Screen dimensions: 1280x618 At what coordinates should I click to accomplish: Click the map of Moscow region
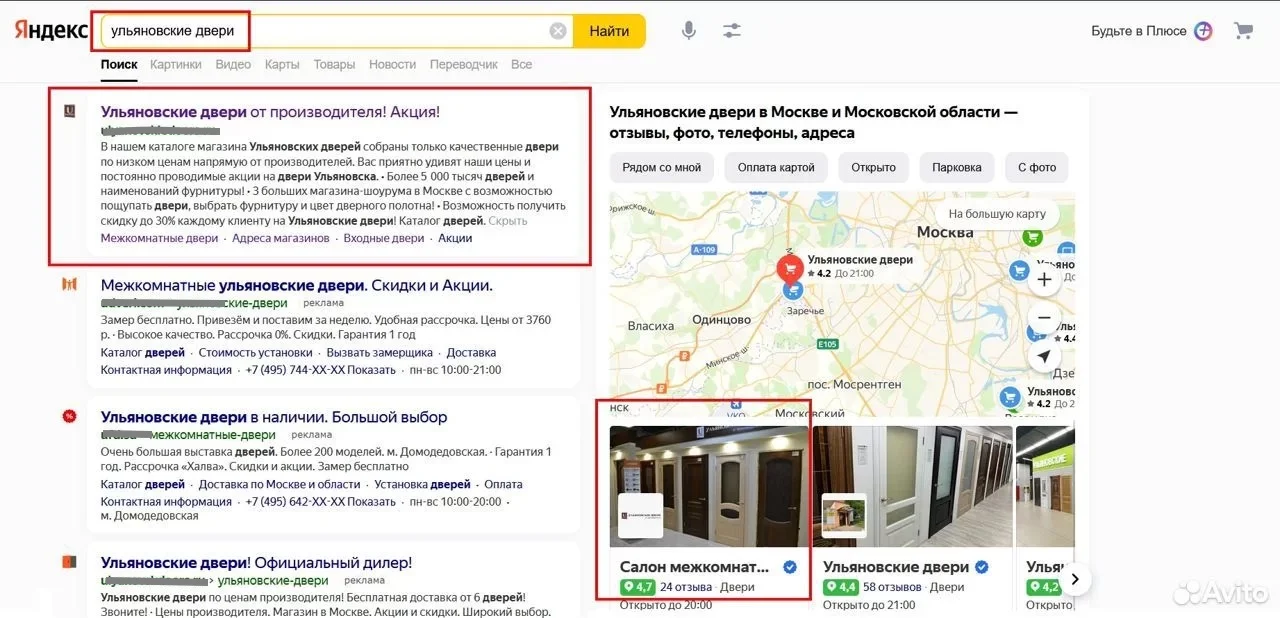click(842, 304)
